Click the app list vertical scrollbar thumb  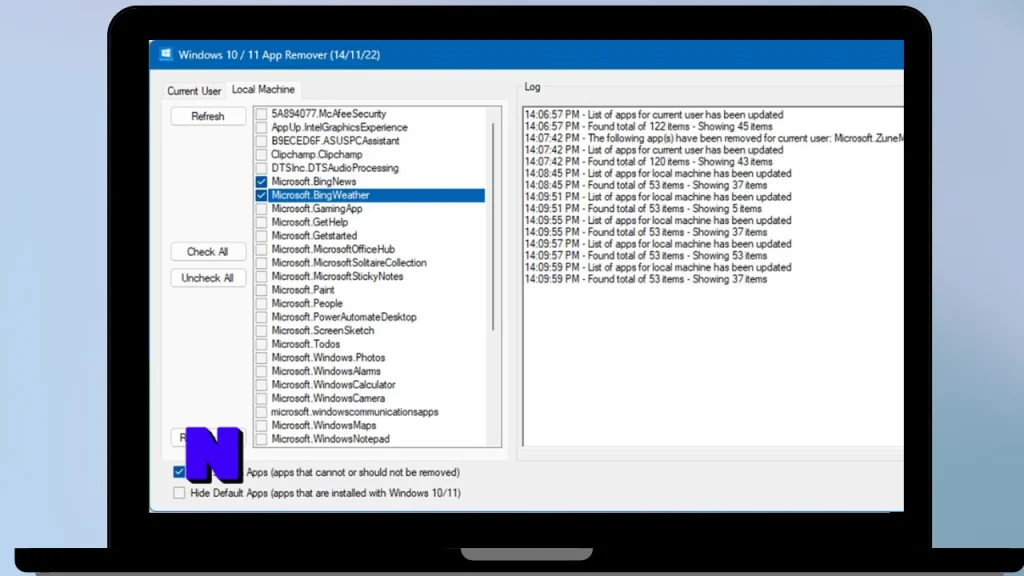pos(493,226)
